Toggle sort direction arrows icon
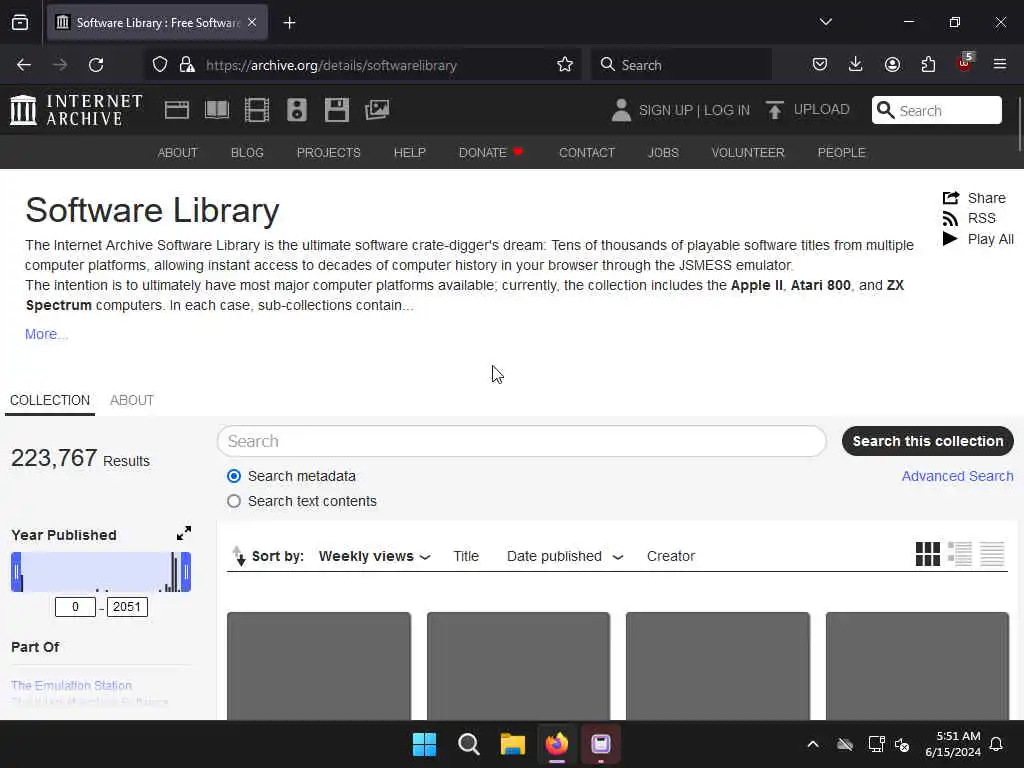This screenshot has width=1024, height=768. (x=239, y=556)
